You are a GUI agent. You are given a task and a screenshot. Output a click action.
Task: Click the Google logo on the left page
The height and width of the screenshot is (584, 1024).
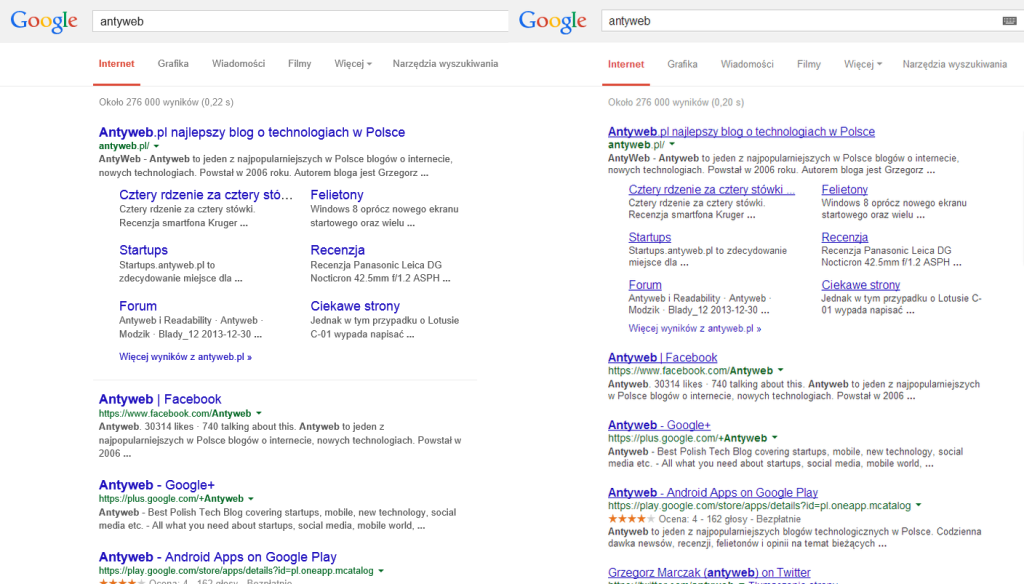click(44, 21)
